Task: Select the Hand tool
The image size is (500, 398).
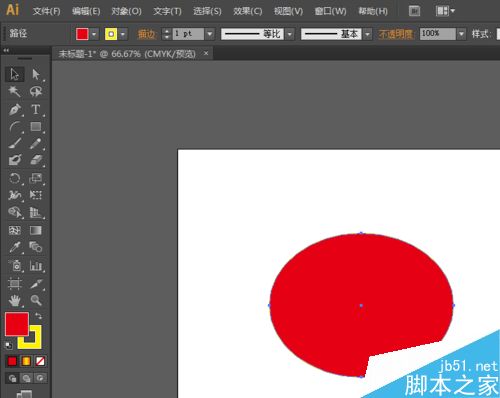Action: [14, 300]
